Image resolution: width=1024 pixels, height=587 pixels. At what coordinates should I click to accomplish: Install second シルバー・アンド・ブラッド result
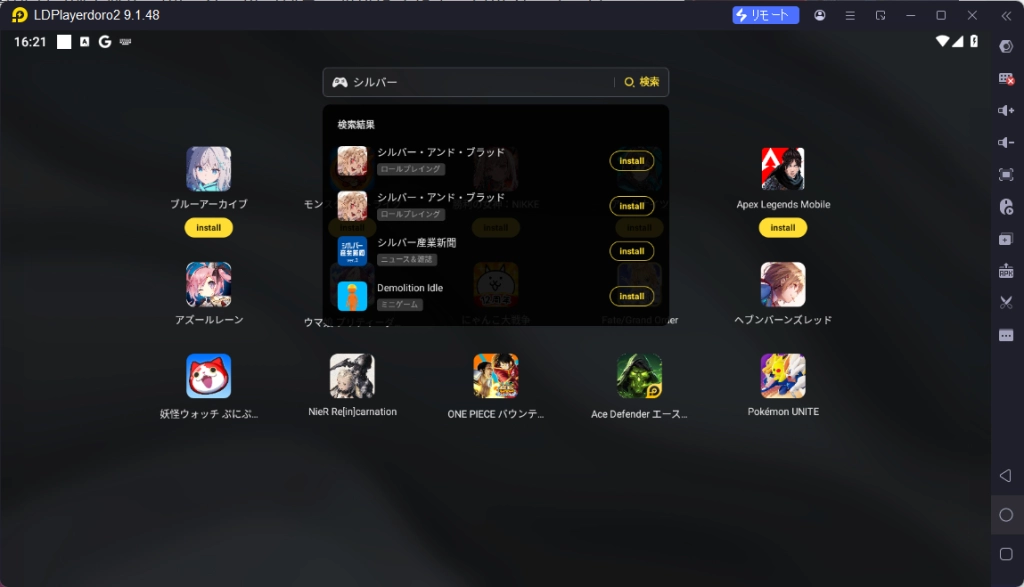point(632,206)
